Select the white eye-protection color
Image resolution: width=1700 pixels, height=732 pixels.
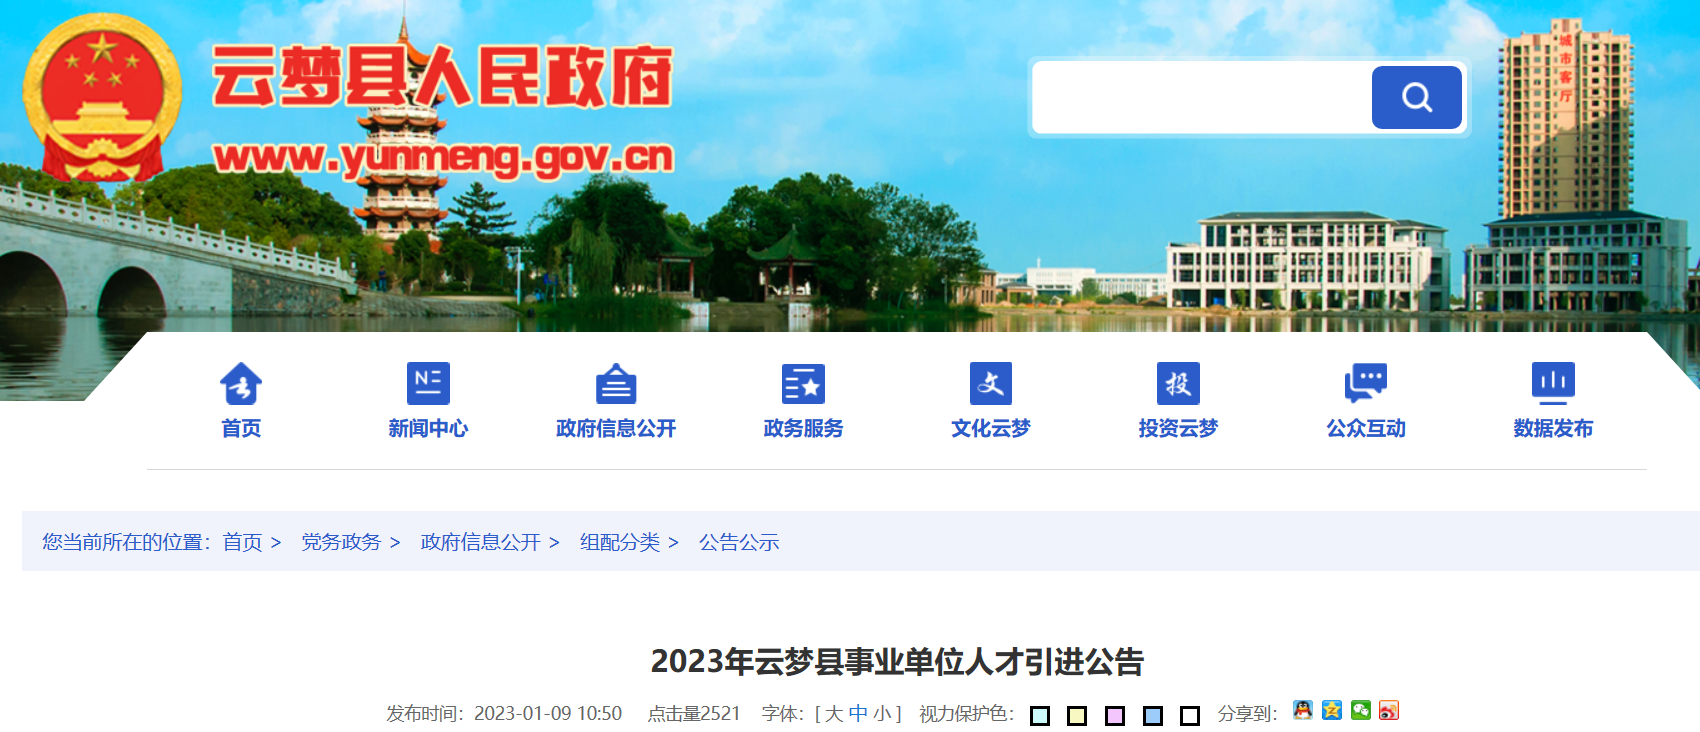pos(1190,716)
